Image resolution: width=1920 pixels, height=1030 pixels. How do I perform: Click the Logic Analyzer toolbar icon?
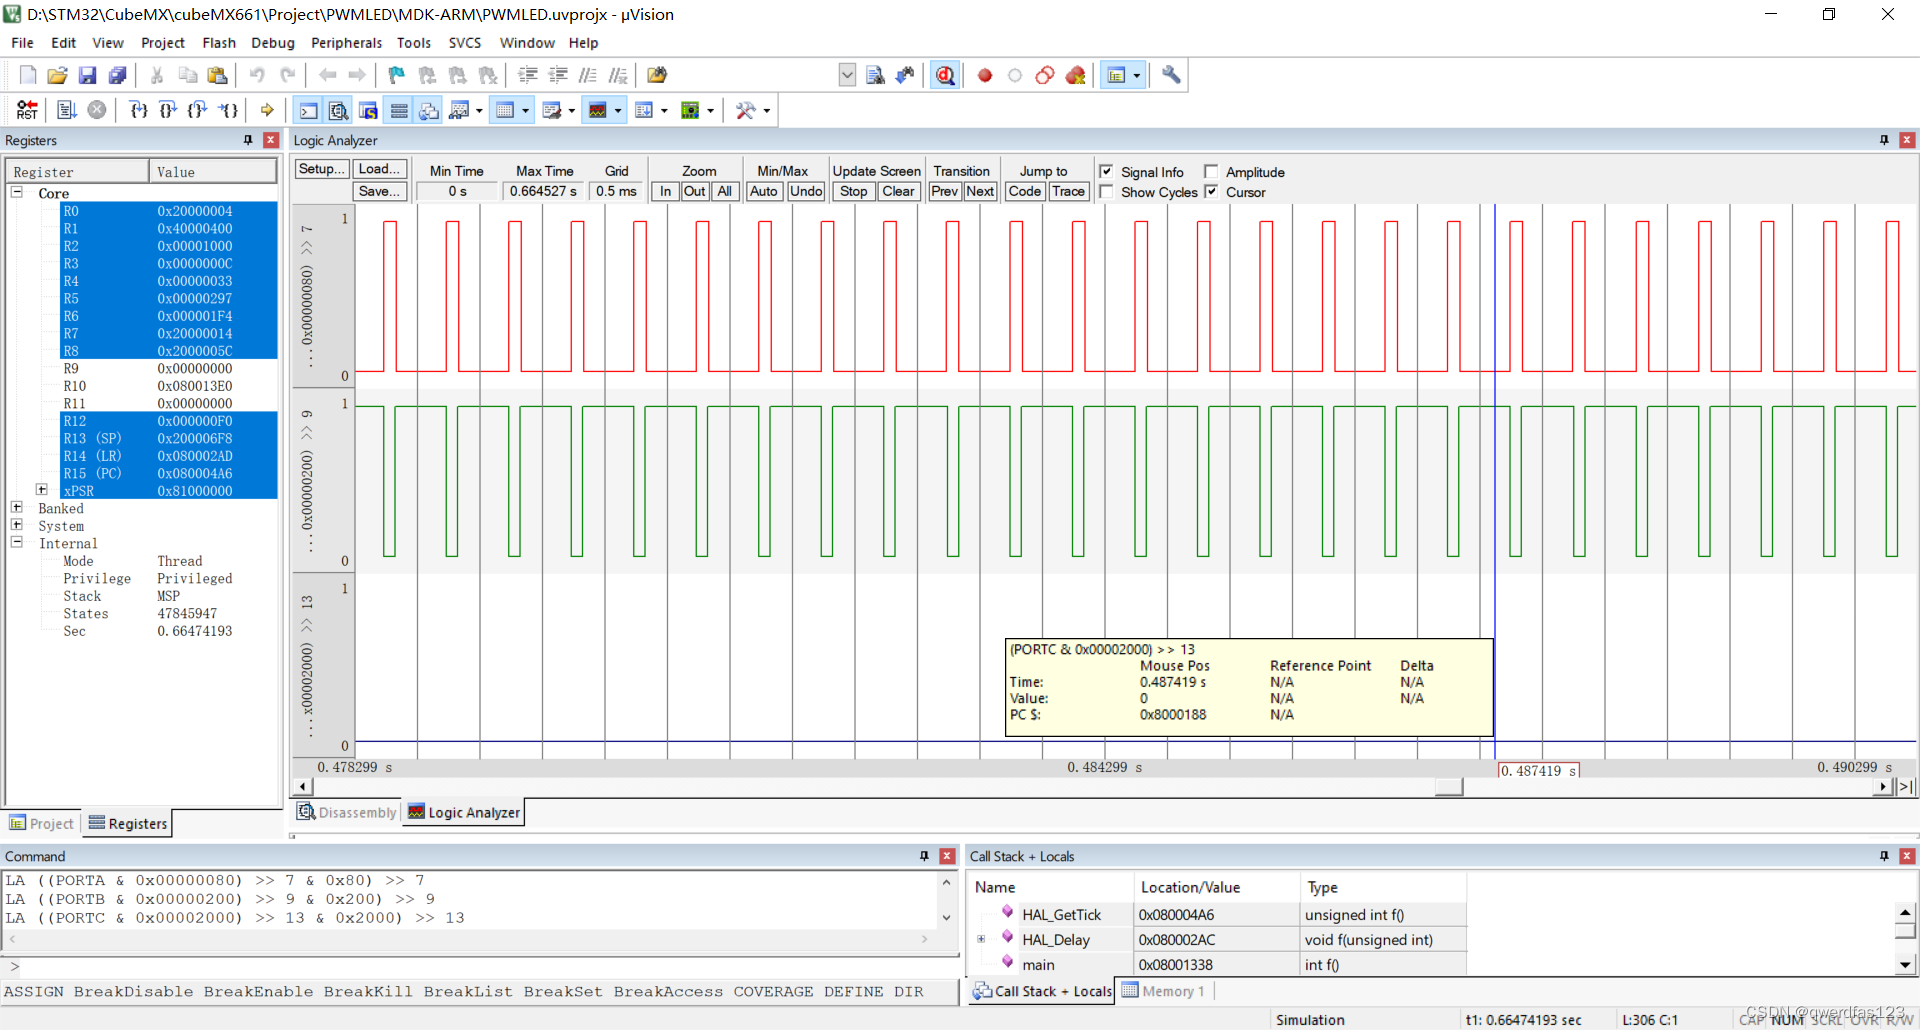(x=598, y=110)
